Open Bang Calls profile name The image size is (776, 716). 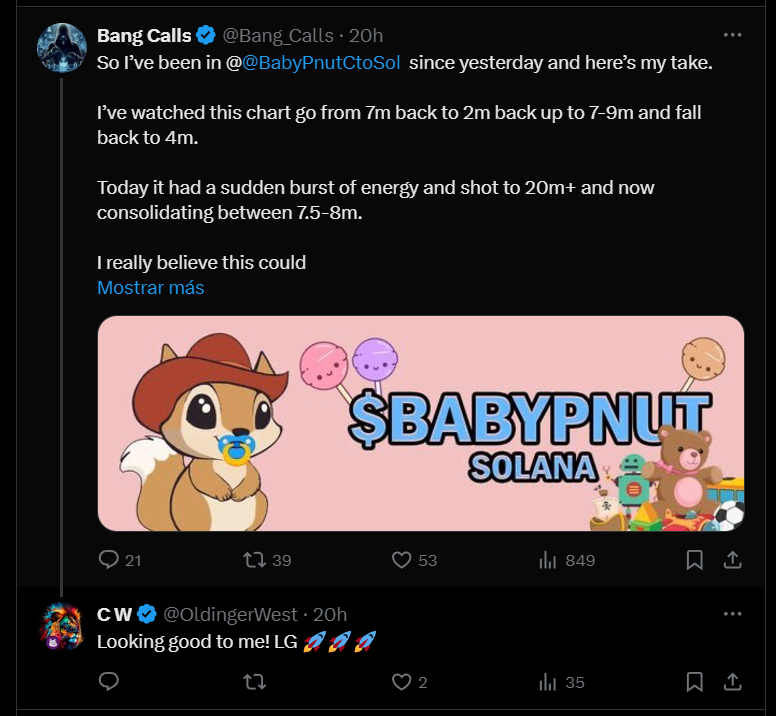(144, 36)
